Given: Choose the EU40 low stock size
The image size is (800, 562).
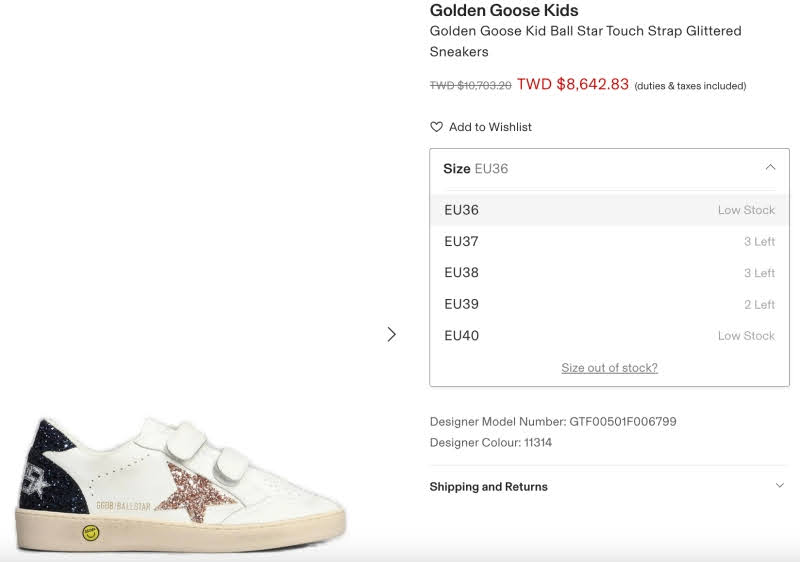Looking at the screenshot, I should pyautogui.click(x=461, y=335).
